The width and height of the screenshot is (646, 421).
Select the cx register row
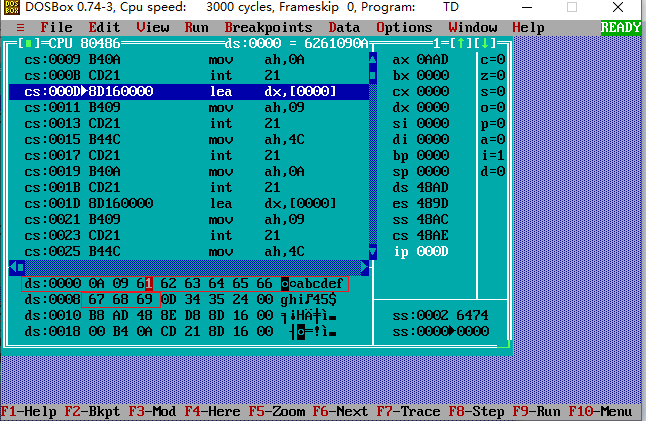click(x=421, y=91)
